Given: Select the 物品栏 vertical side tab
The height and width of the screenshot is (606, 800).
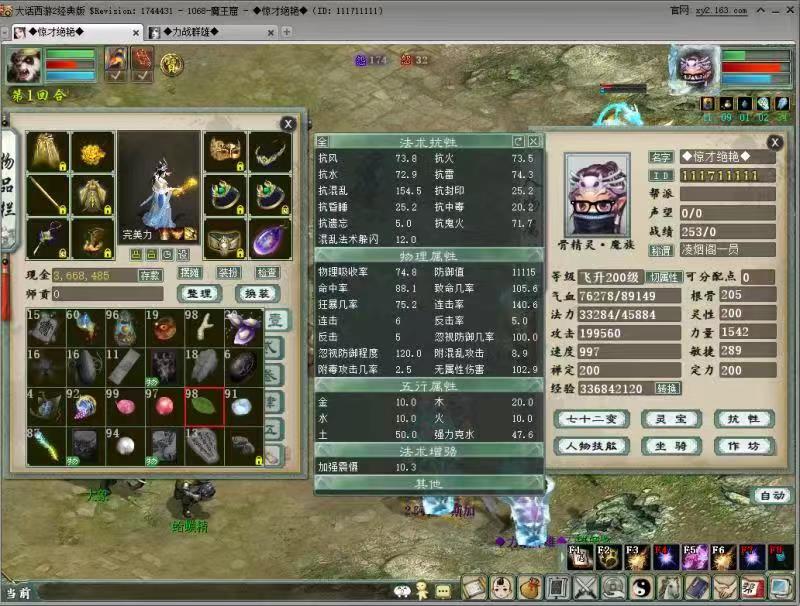Looking at the screenshot, I should (x=9, y=191).
